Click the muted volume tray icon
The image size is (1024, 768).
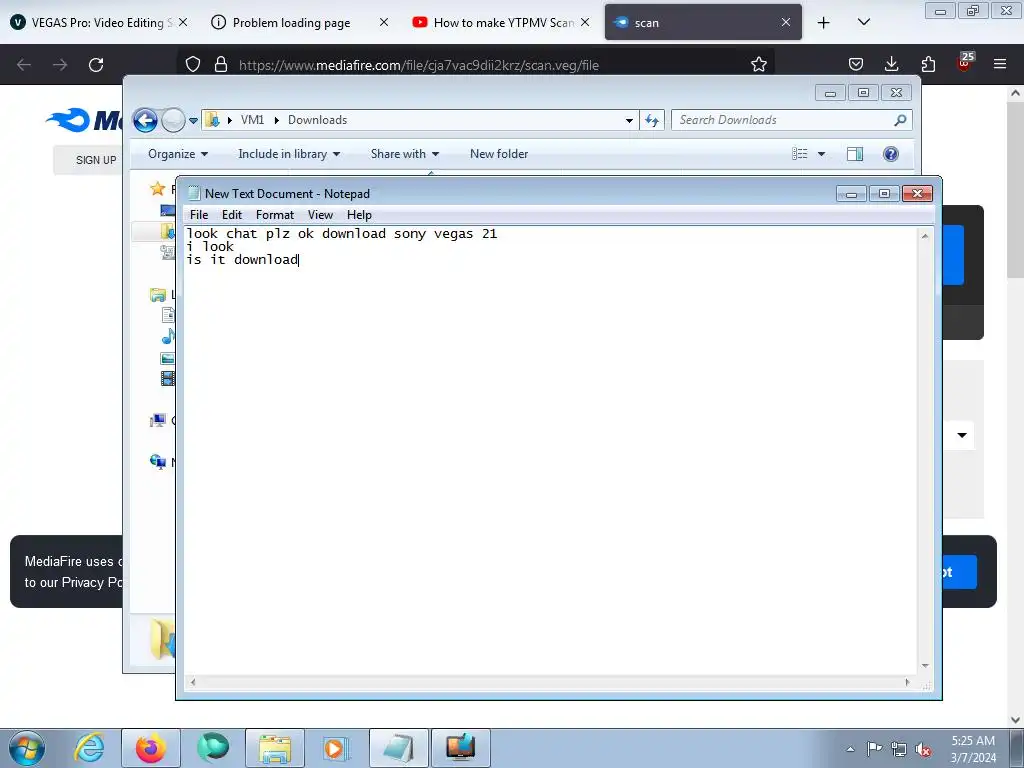[x=923, y=750]
